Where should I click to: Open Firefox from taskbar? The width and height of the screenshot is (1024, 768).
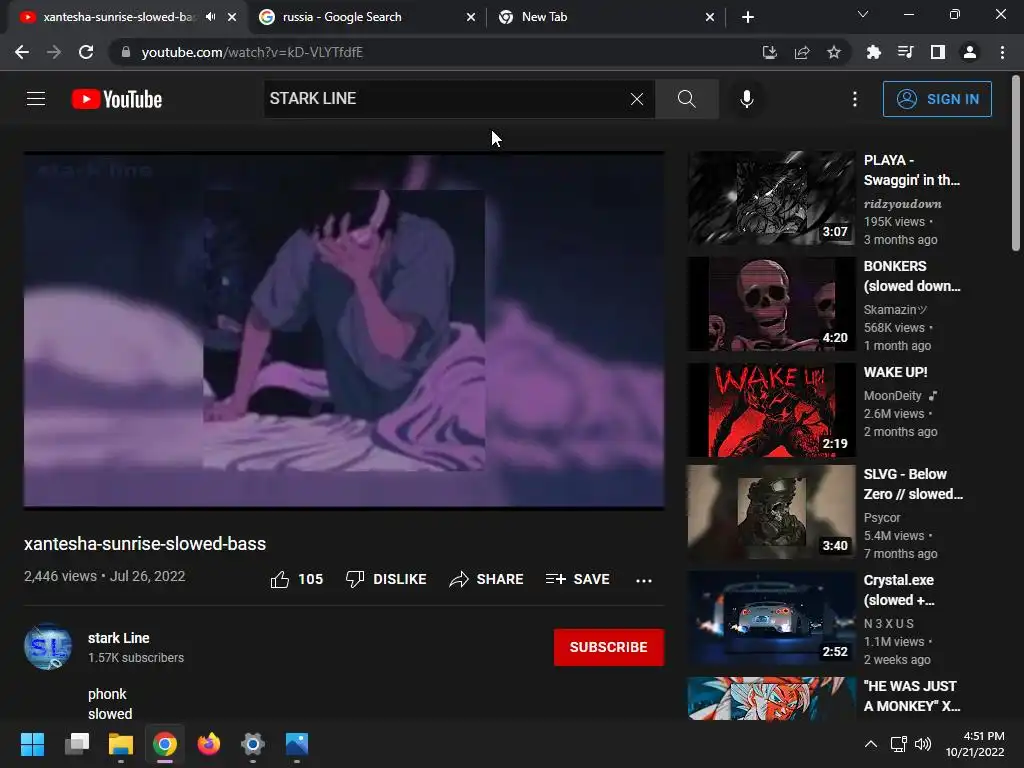point(209,744)
